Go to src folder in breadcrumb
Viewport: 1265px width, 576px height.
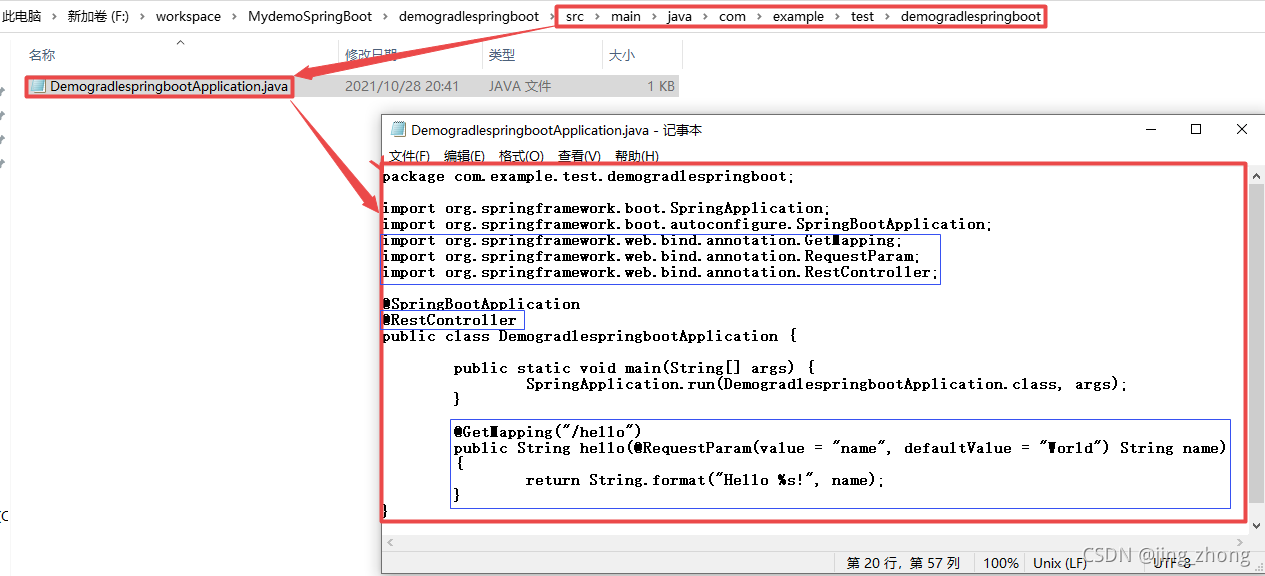[574, 16]
